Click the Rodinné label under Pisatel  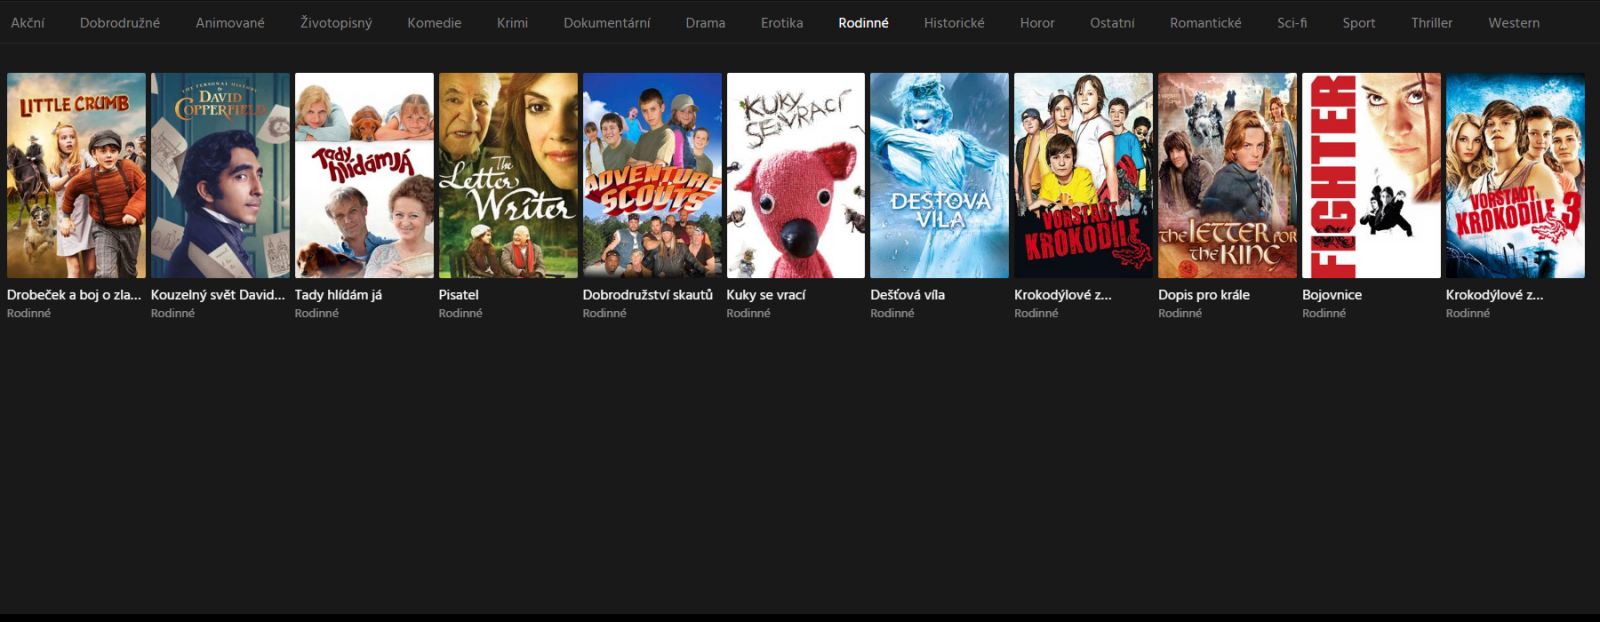(x=461, y=313)
